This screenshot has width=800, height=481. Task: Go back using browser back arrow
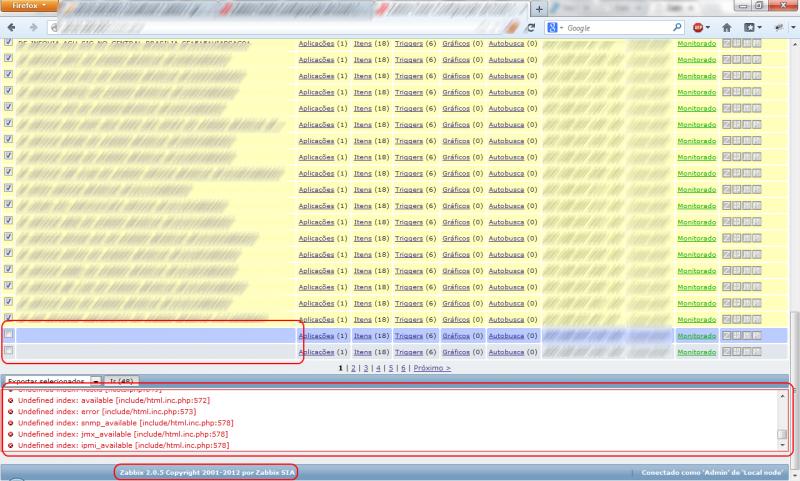[11, 28]
